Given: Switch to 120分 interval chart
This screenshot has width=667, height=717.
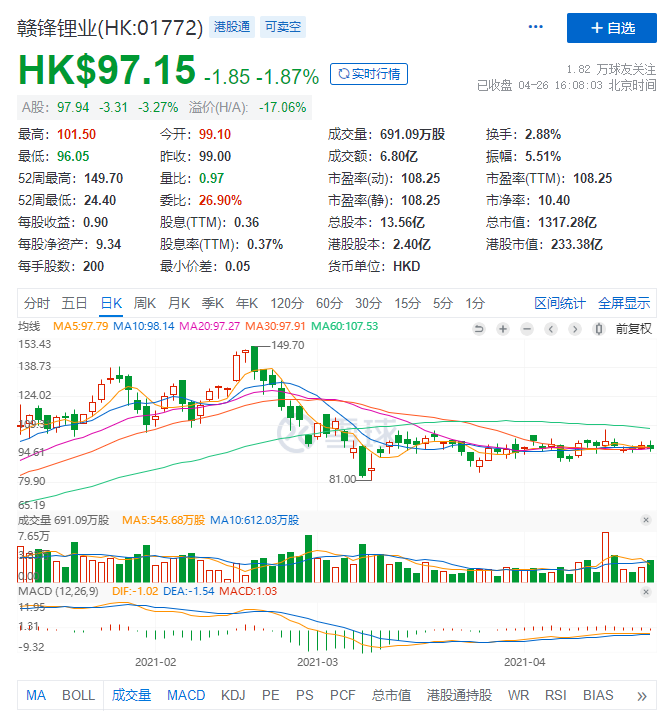Looking at the screenshot, I should (287, 303).
